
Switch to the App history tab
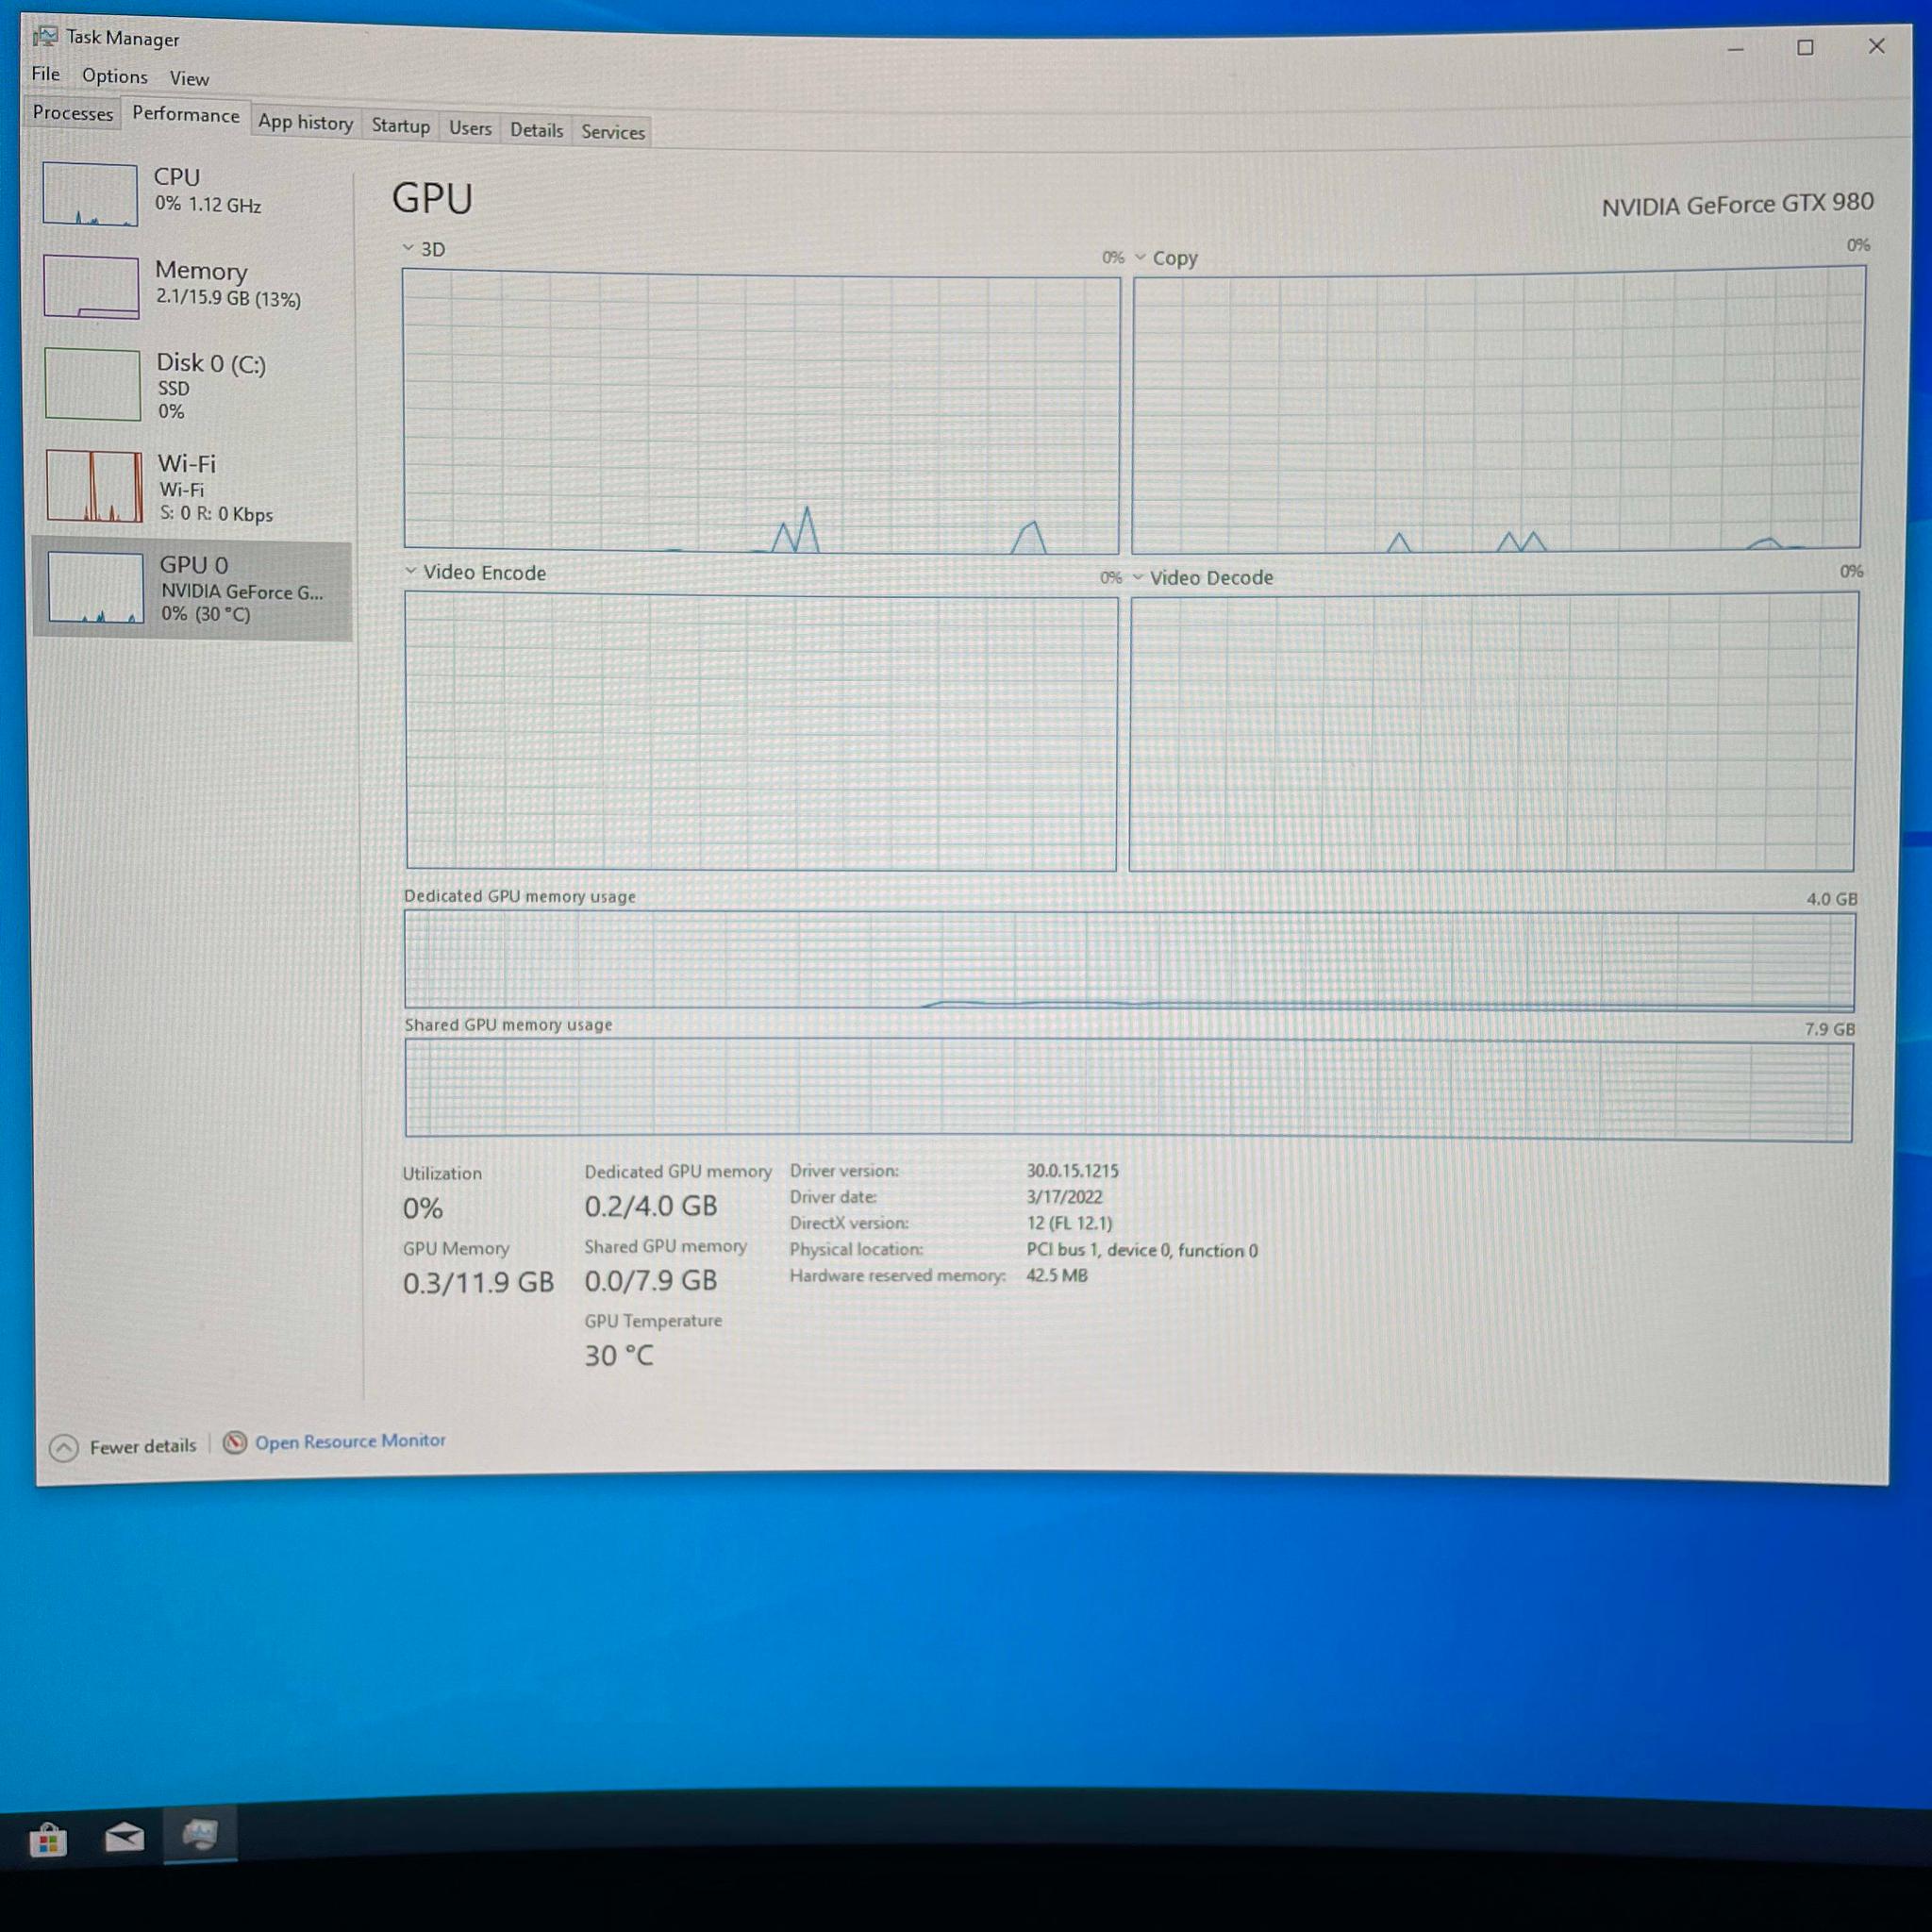pos(305,123)
